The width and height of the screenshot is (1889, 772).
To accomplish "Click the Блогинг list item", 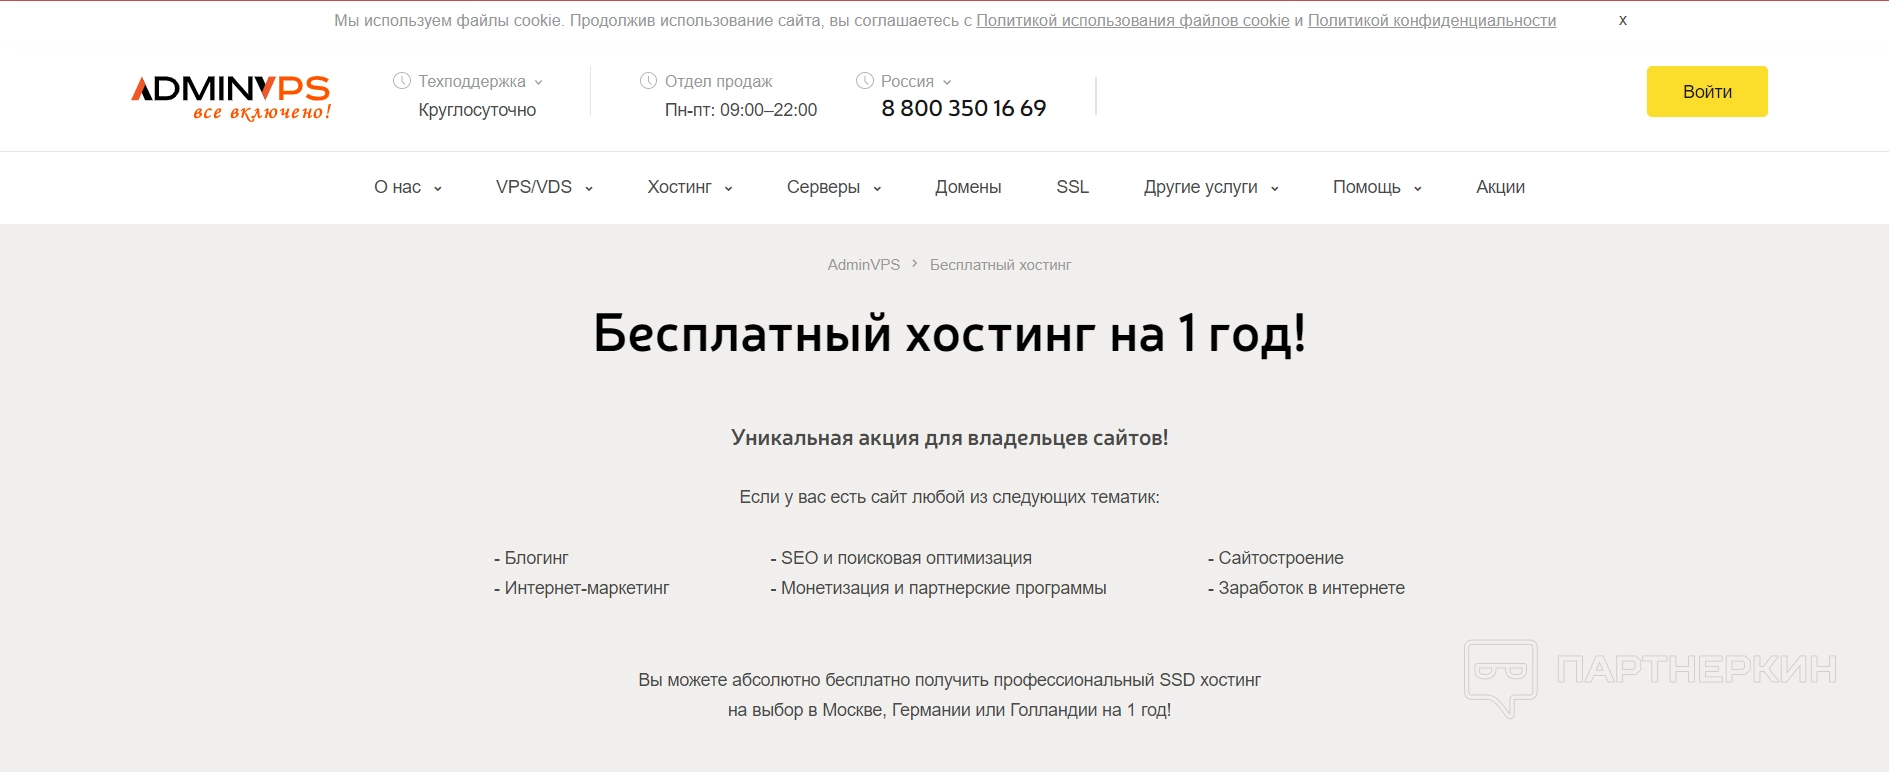I will 531,558.
